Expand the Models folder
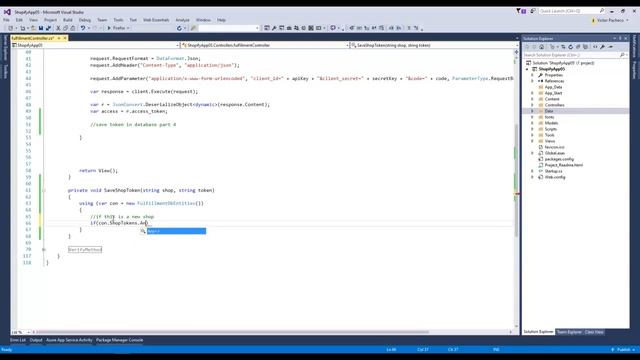The width and height of the screenshot is (640, 360). [x=532, y=123]
